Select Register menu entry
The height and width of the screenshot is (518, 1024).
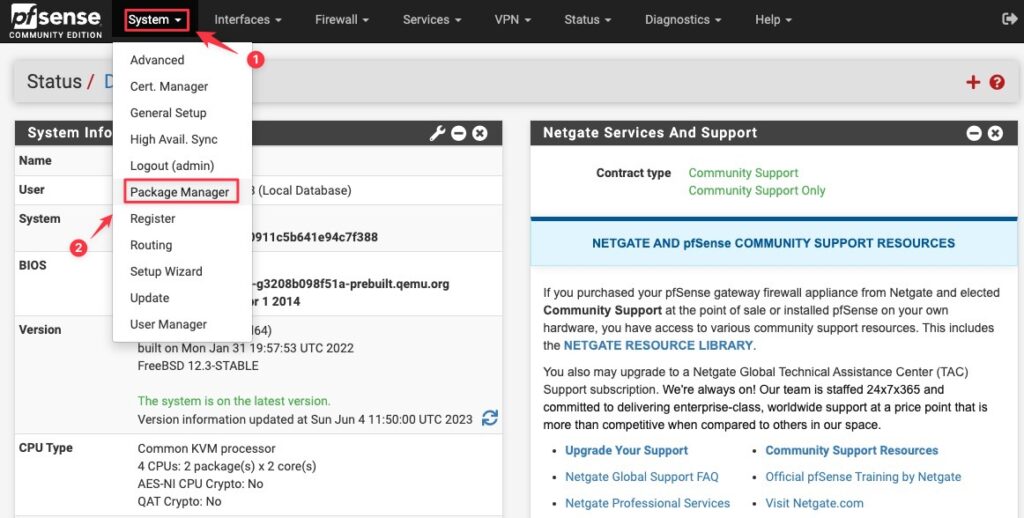click(x=152, y=219)
